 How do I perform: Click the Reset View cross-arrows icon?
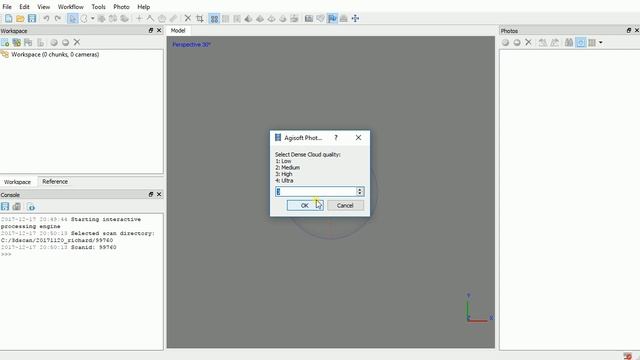(x=356, y=18)
